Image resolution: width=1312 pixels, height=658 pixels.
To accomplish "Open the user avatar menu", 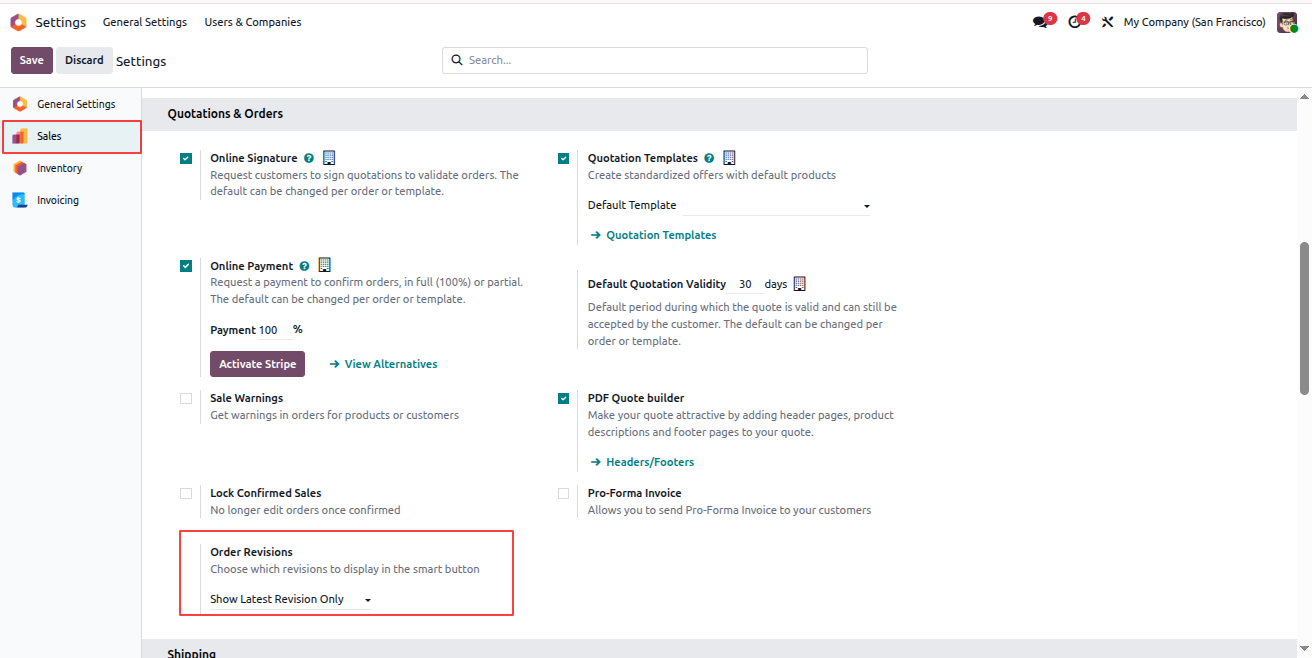I will (x=1287, y=22).
